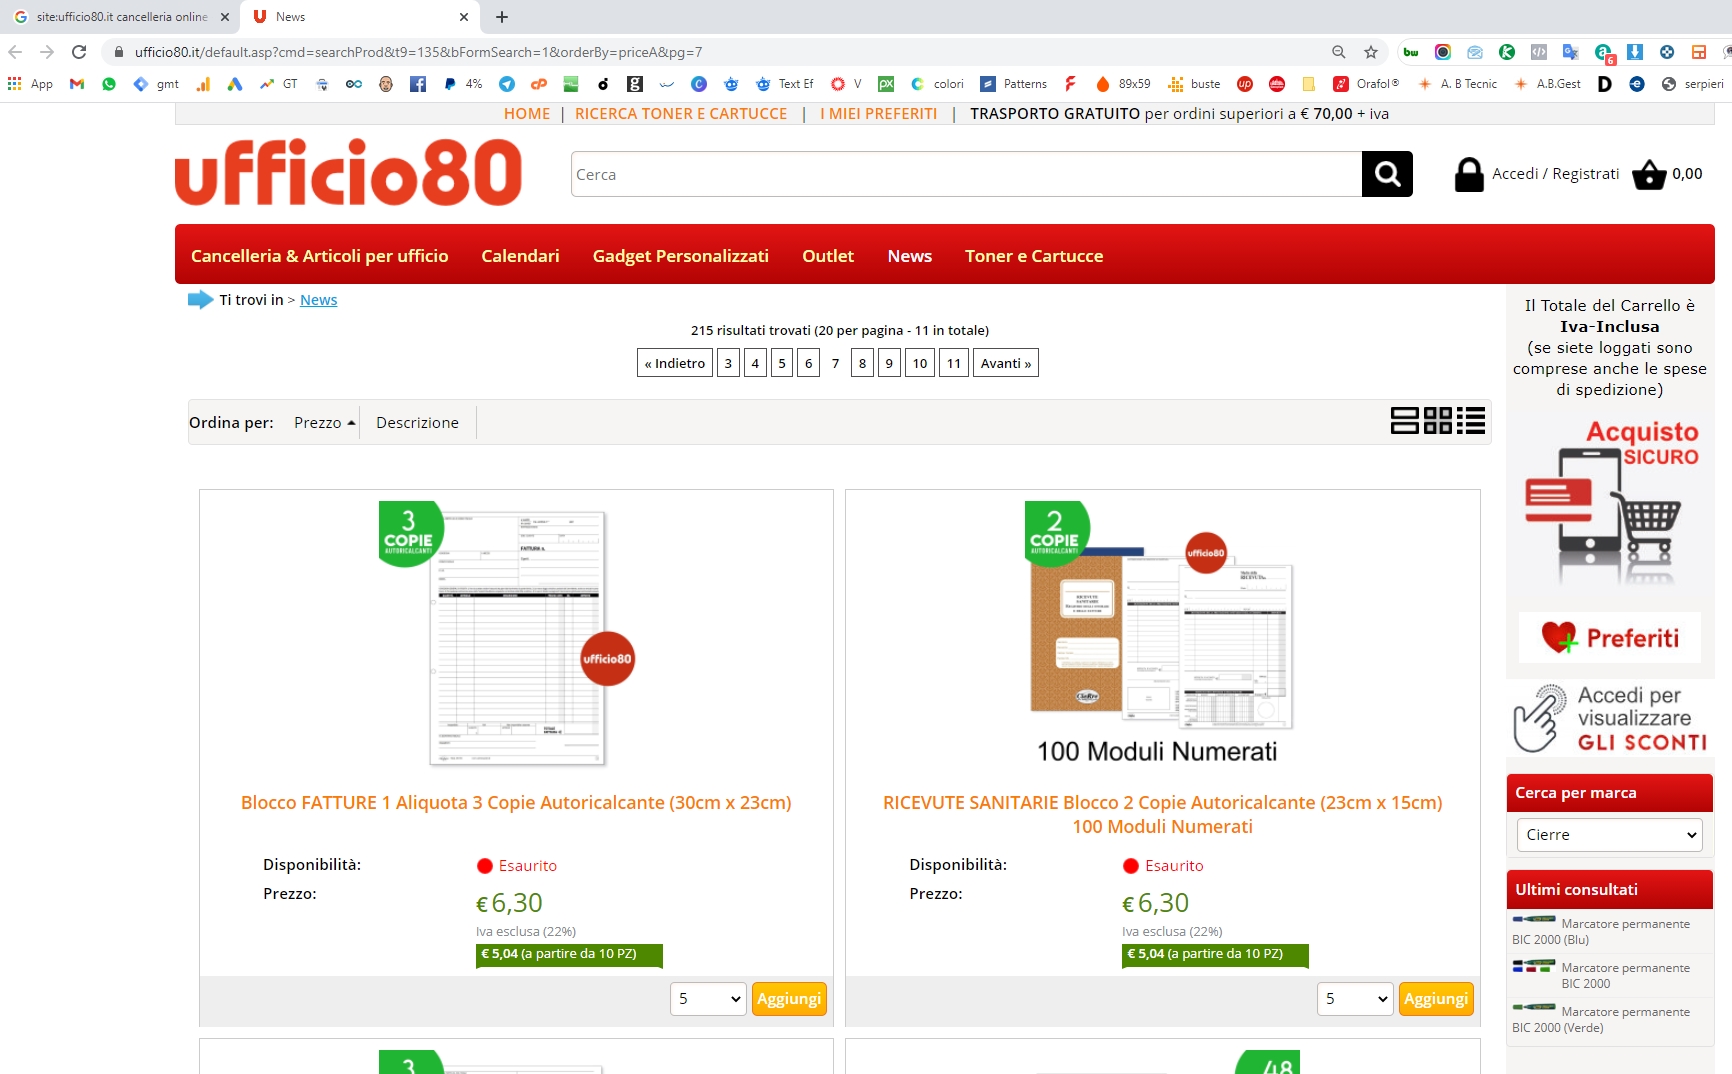The image size is (1732, 1074).
Task: Click Aggiungi for Blocco FATTURE
Action: click(790, 999)
